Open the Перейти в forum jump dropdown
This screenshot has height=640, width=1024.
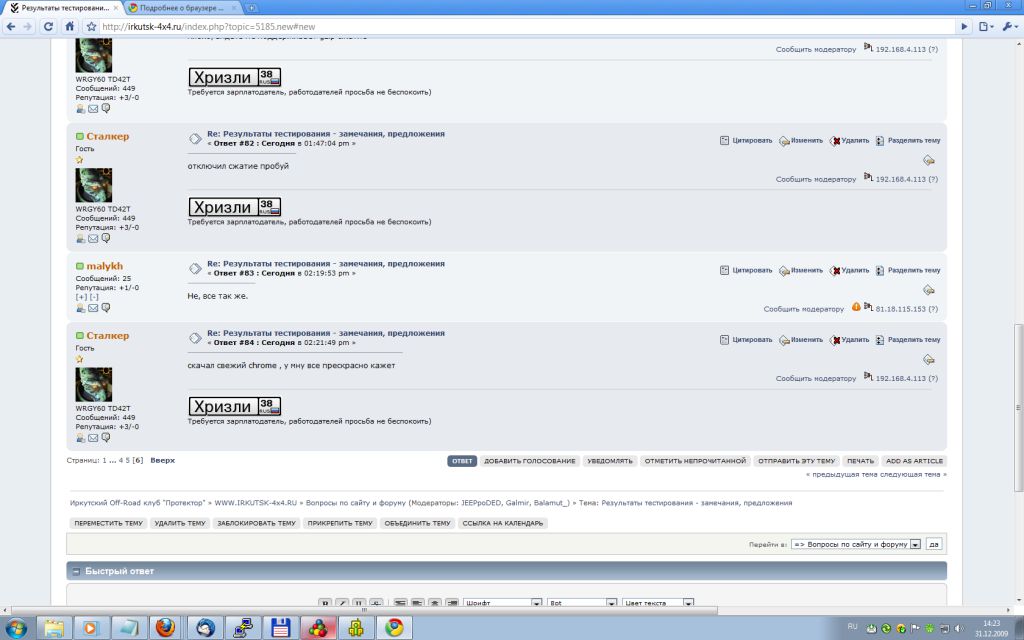pyautogui.click(x=855, y=544)
